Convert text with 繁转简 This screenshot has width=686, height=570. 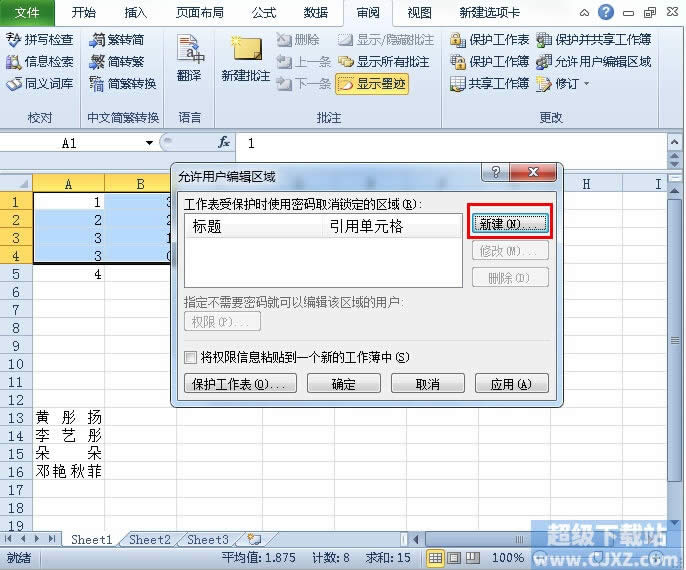116,40
